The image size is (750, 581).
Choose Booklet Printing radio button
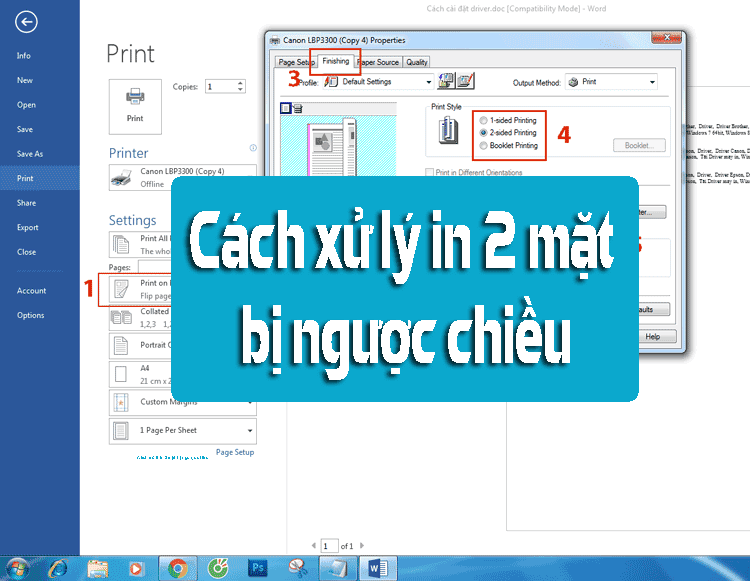coord(485,145)
